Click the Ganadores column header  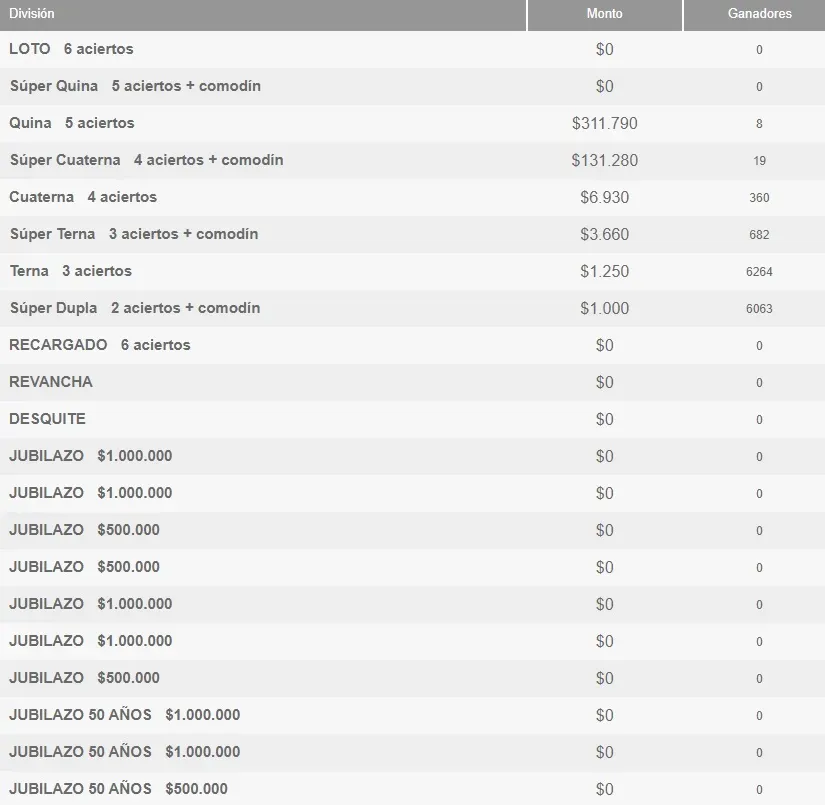point(757,14)
